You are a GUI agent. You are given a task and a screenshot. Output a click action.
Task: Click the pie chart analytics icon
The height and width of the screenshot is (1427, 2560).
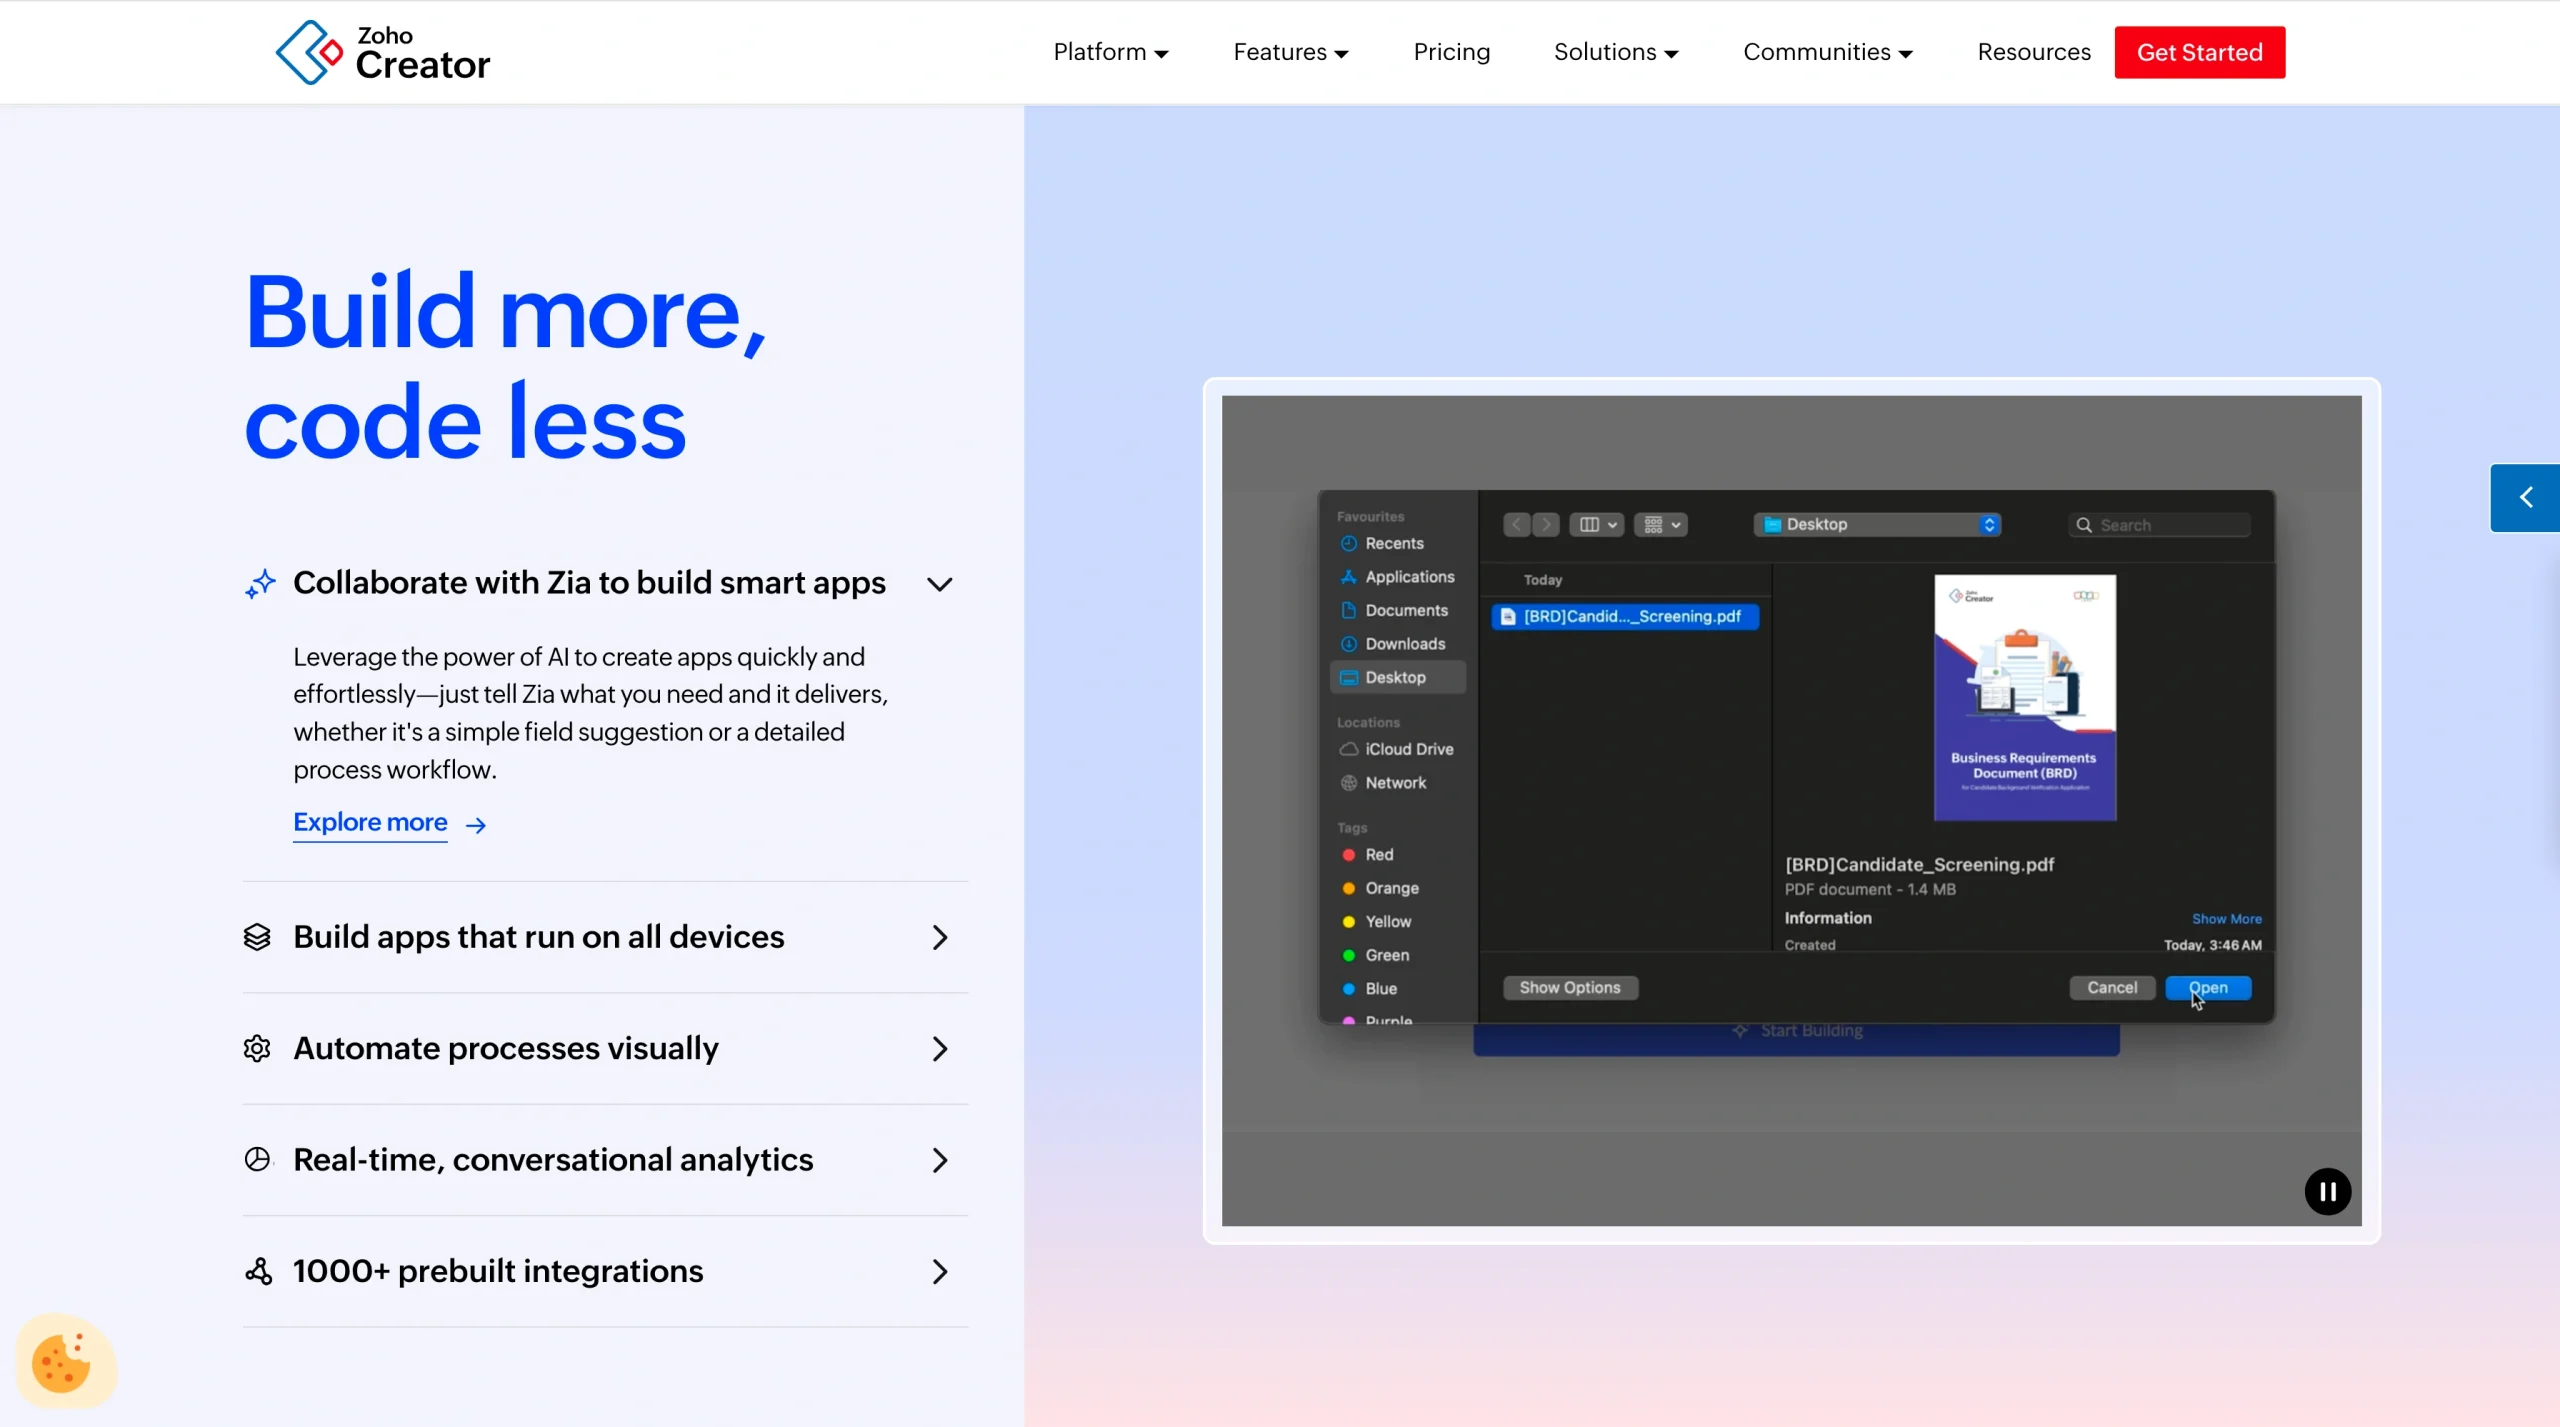(x=257, y=1159)
